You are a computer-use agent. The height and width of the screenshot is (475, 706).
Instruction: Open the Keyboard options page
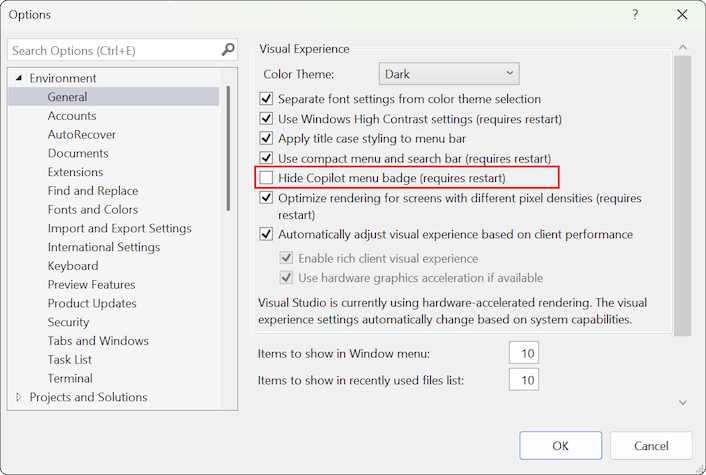[73, 266]
